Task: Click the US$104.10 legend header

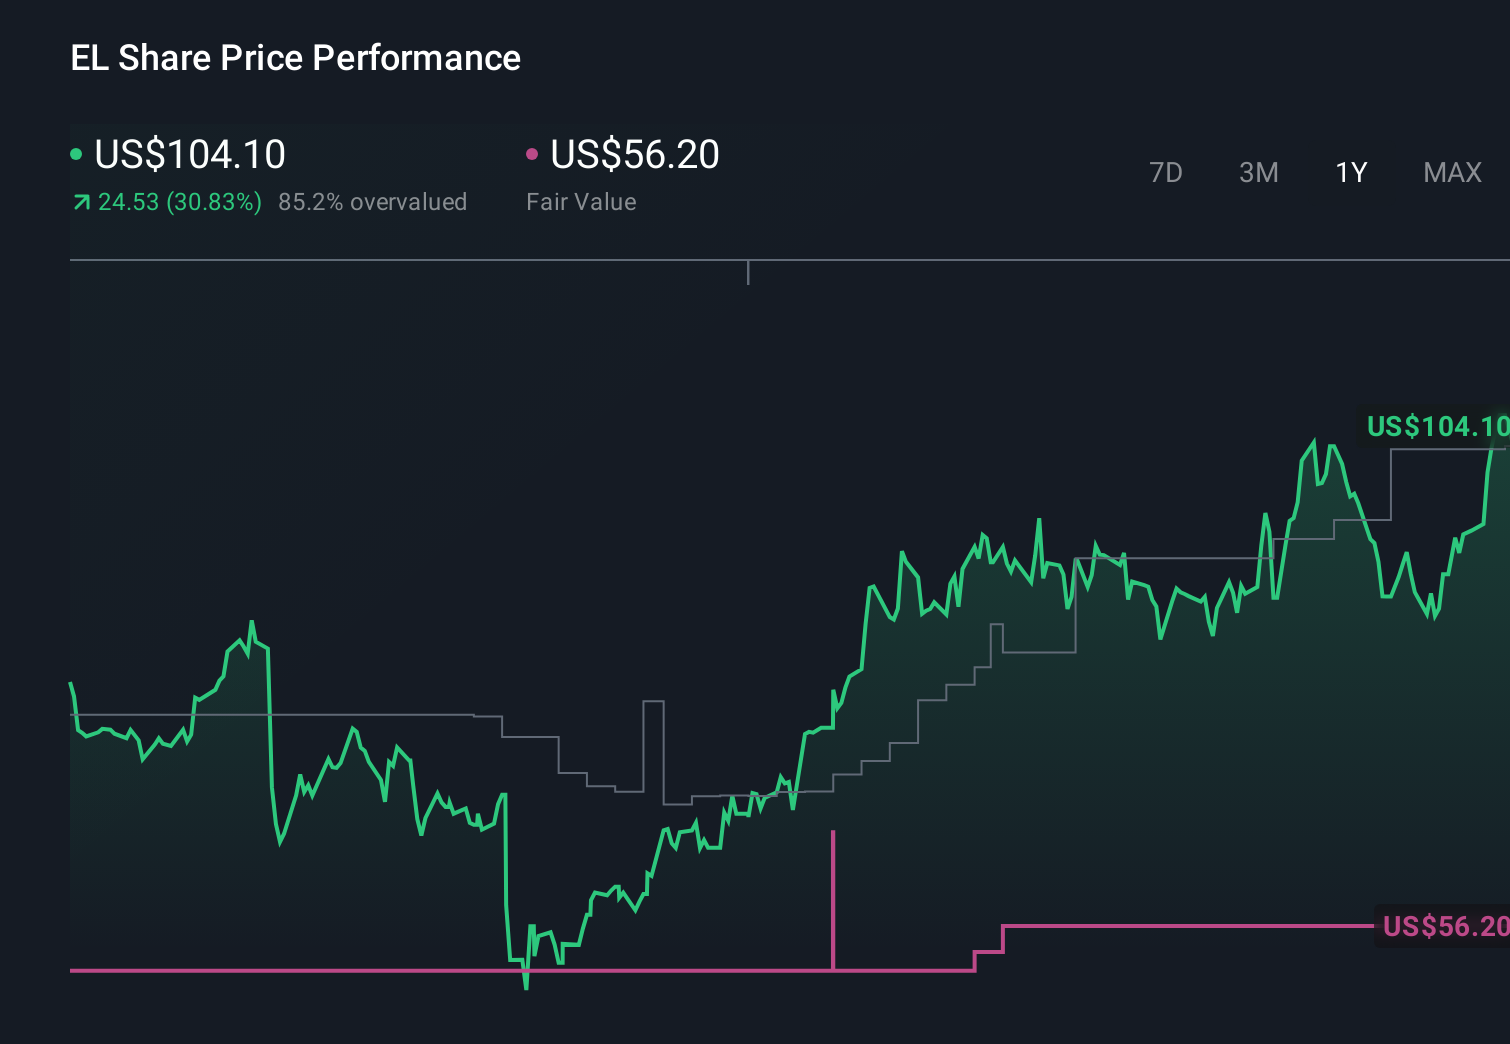Action: click(x=190, y=154)
